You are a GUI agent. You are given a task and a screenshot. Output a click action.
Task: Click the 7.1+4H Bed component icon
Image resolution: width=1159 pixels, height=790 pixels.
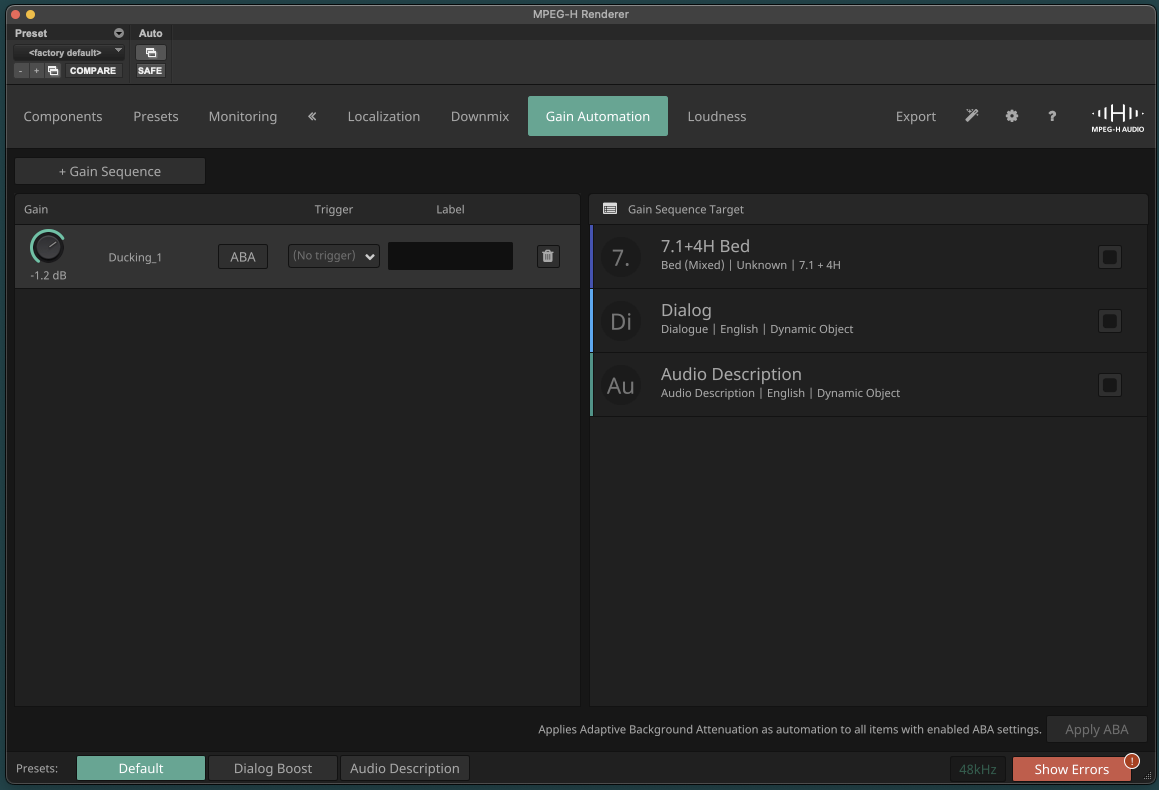621,257
